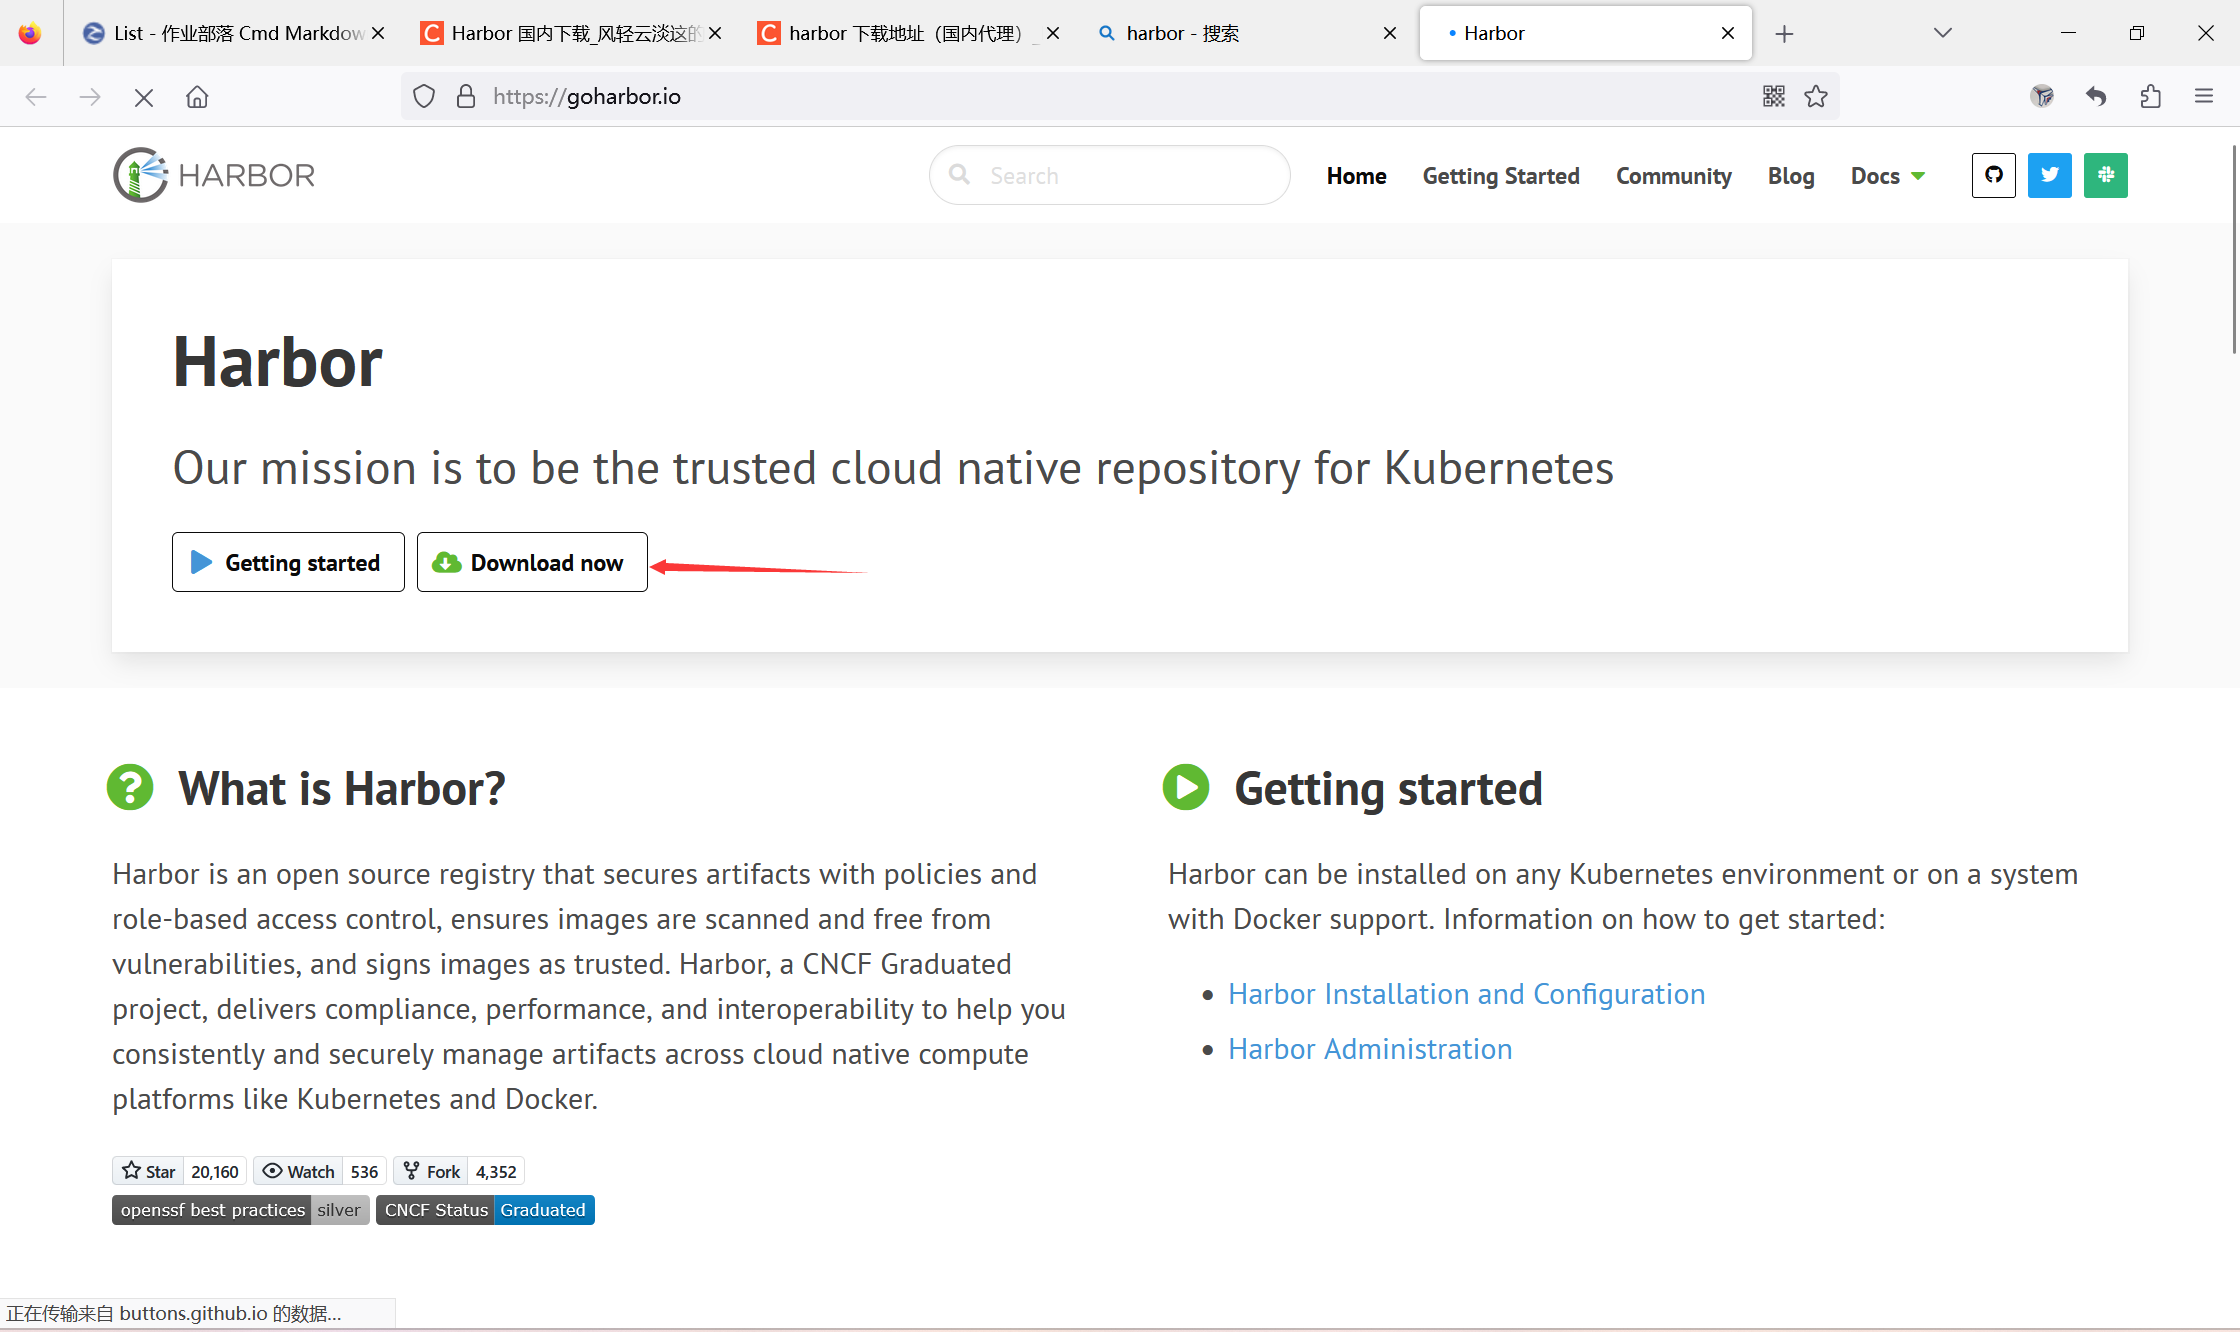Viewport: 2240px width, 1332px height.
Task: Open the Firefox application menu
Action: click(2204, 96)
